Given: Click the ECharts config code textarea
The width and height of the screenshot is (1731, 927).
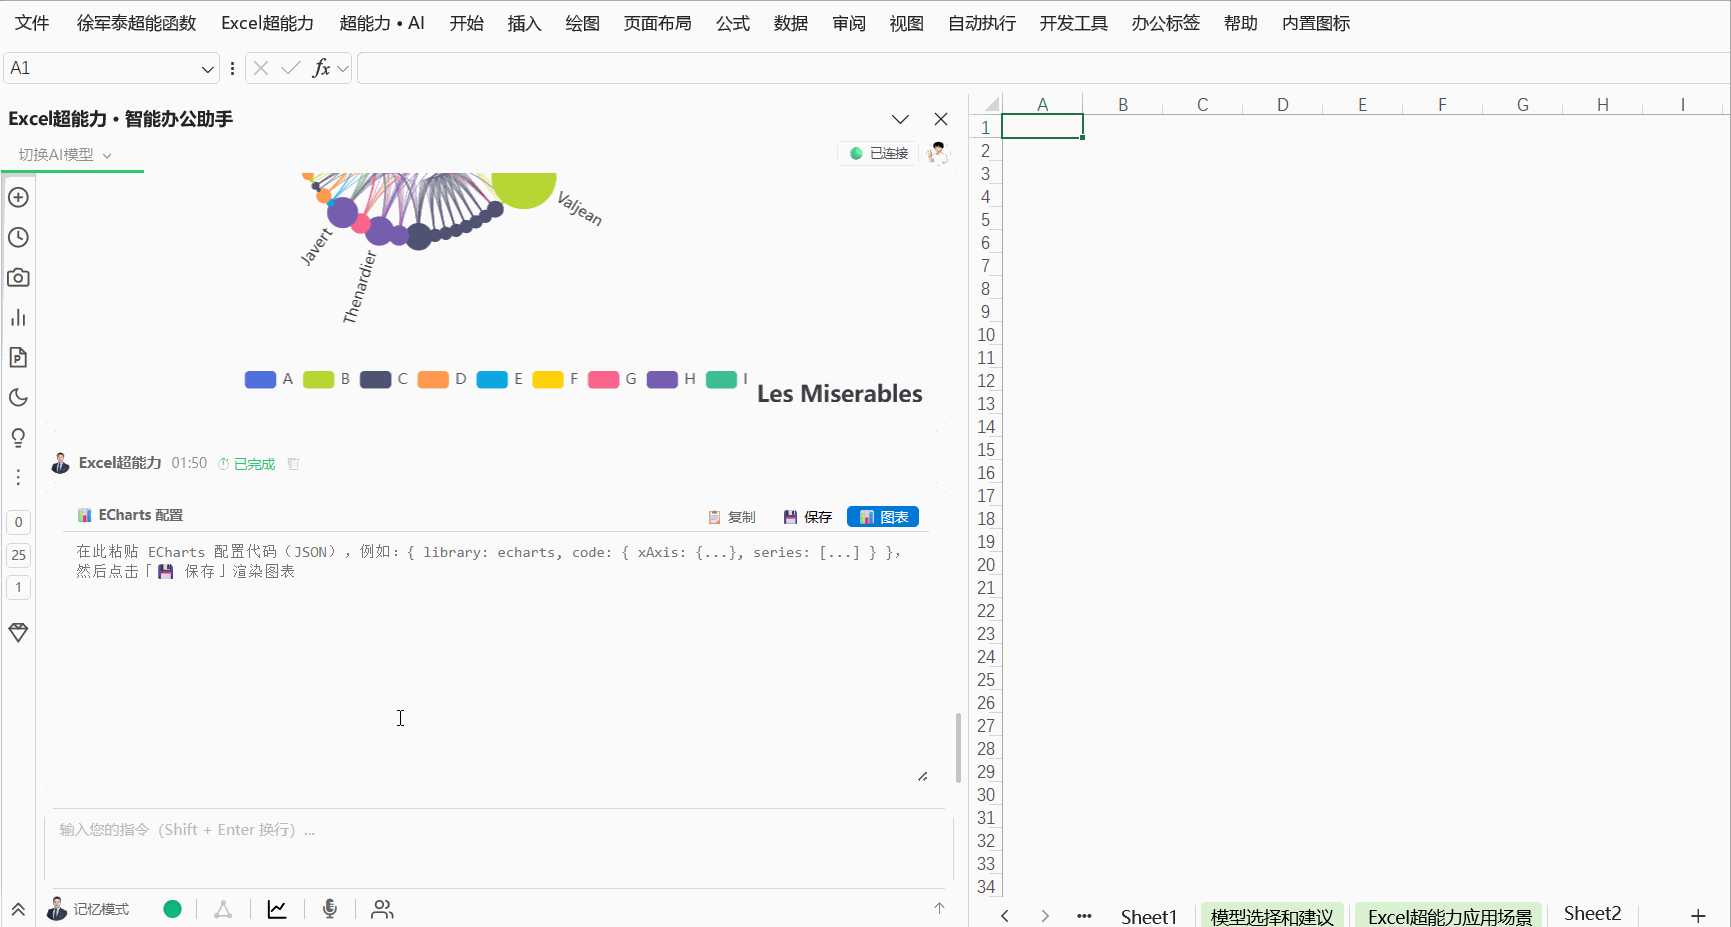Looking at the screenshot, I should click(496, 659).
